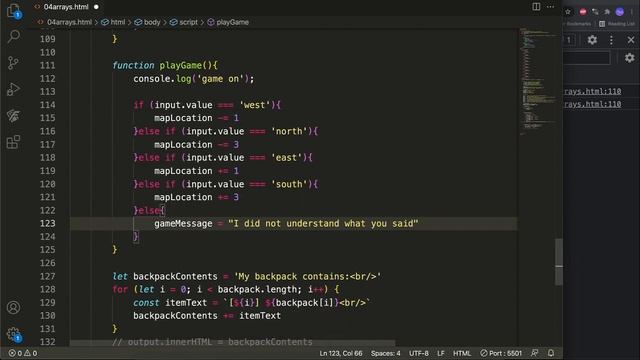Open the DevTools kebab menu
The width and height of the screenshot is (640, 360).
coord(611,40)
